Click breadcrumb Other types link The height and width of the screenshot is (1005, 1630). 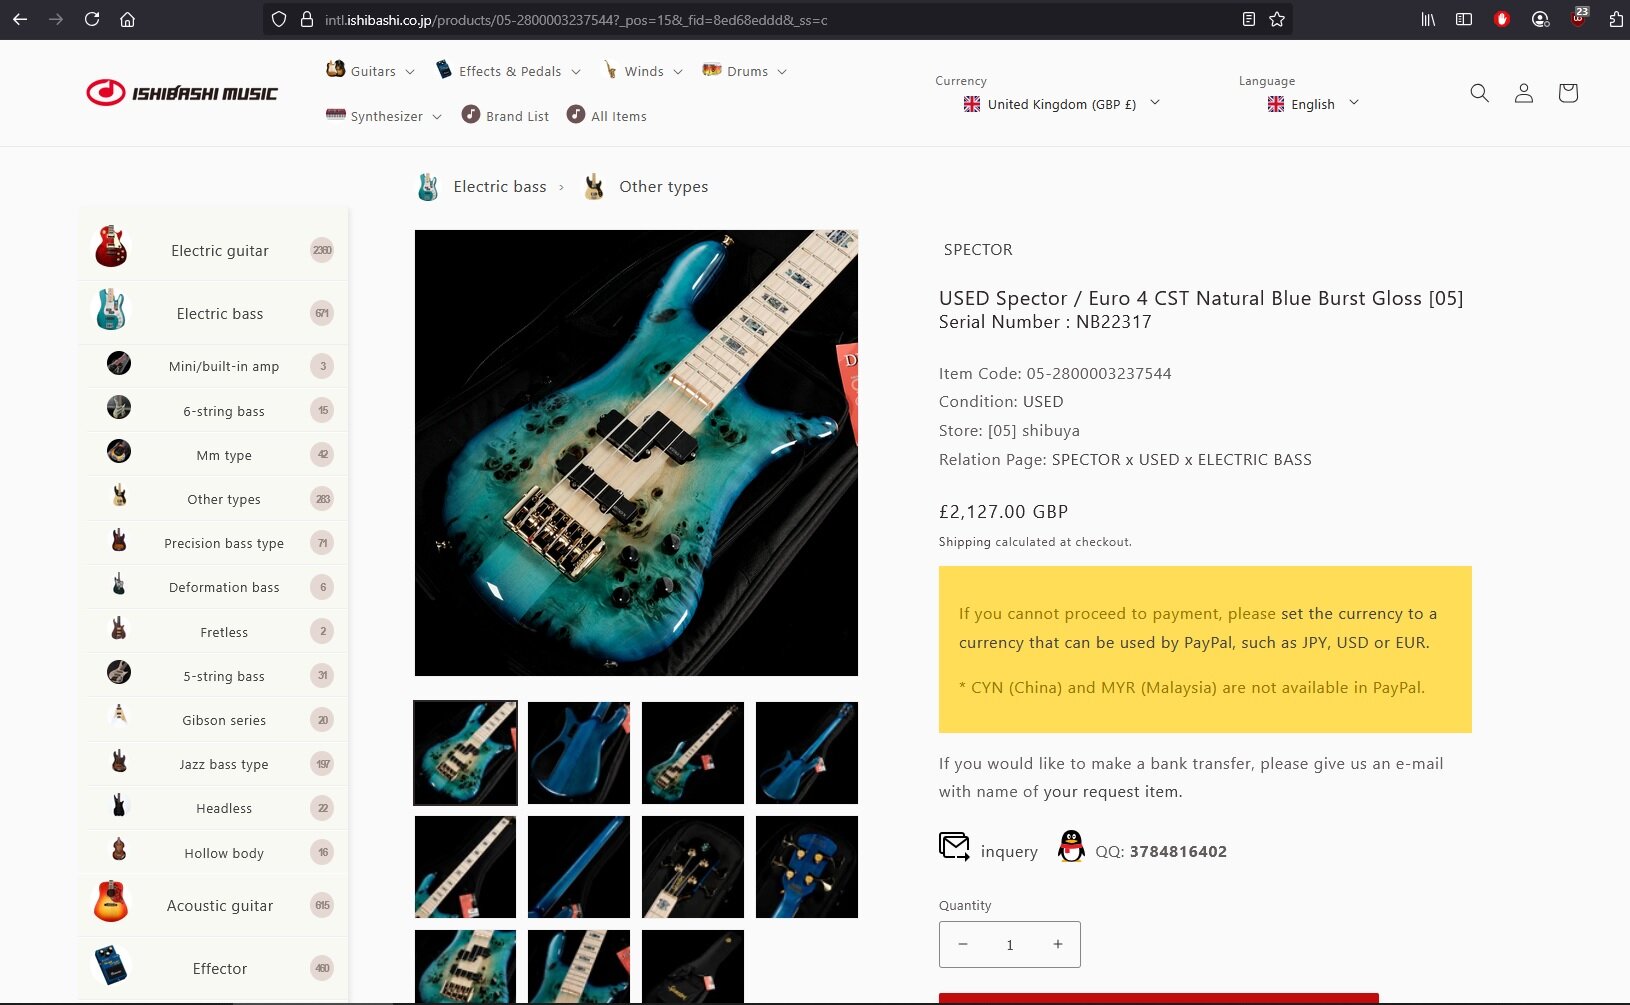click(663, 187)
